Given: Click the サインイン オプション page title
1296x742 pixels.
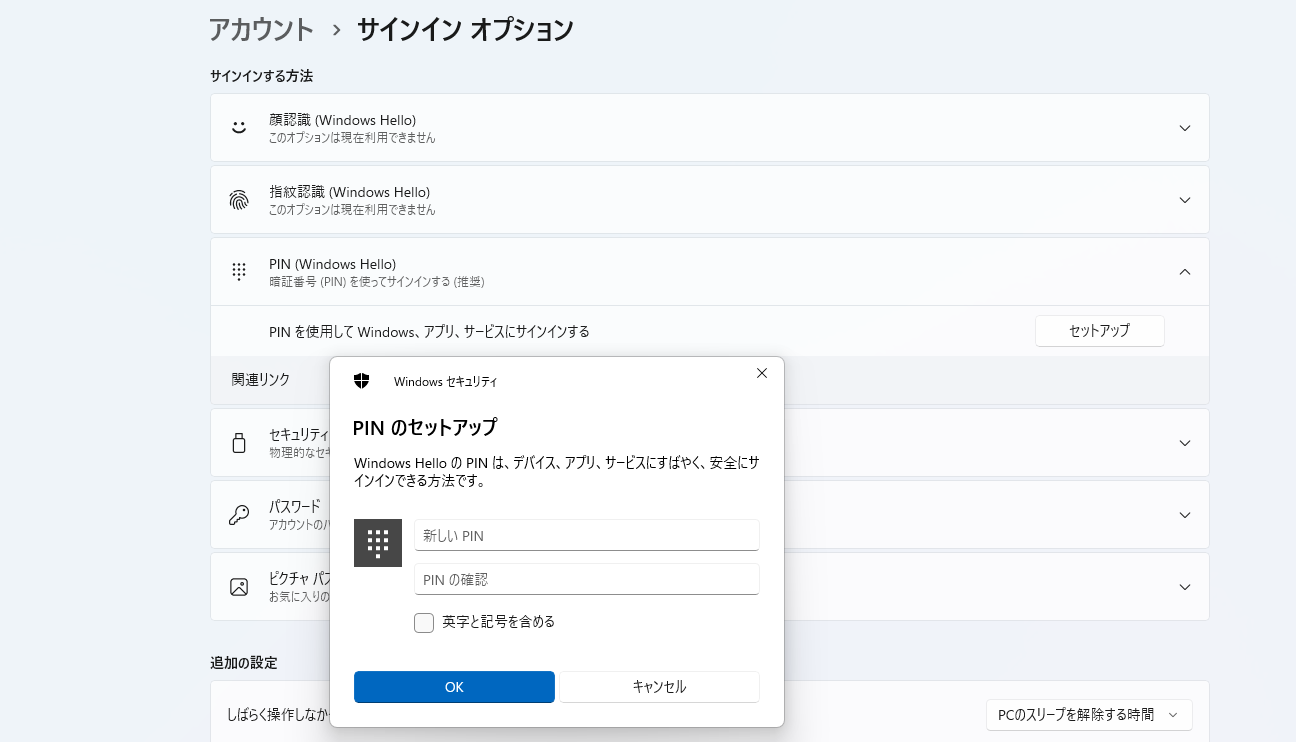Looking at the screenshot, I should tap(465, 29).
